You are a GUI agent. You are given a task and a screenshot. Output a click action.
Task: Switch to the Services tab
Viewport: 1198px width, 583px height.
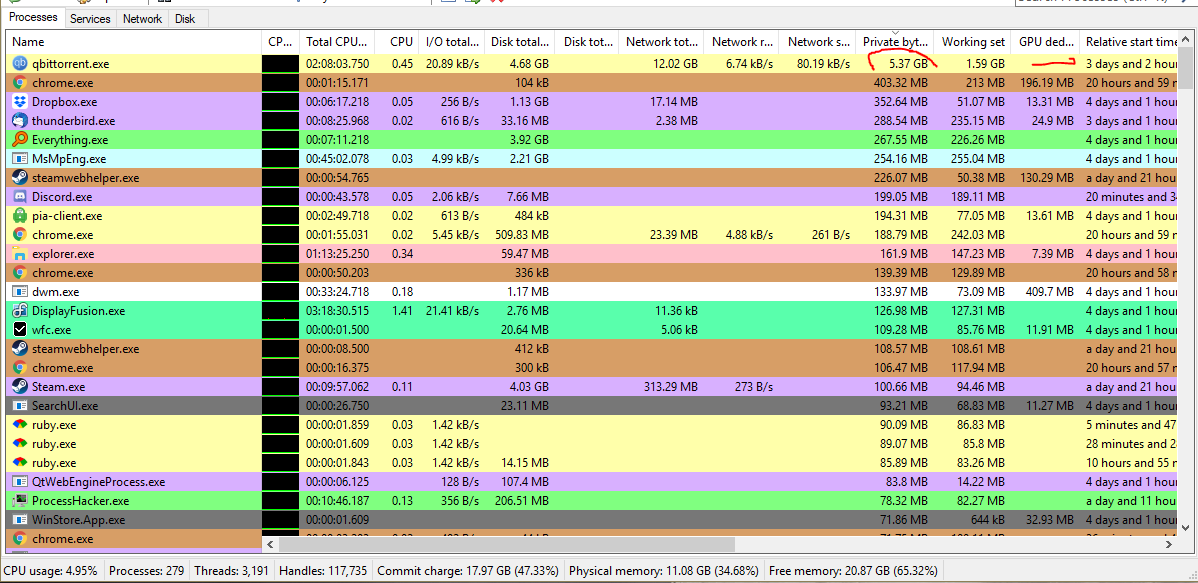[90, 17]
